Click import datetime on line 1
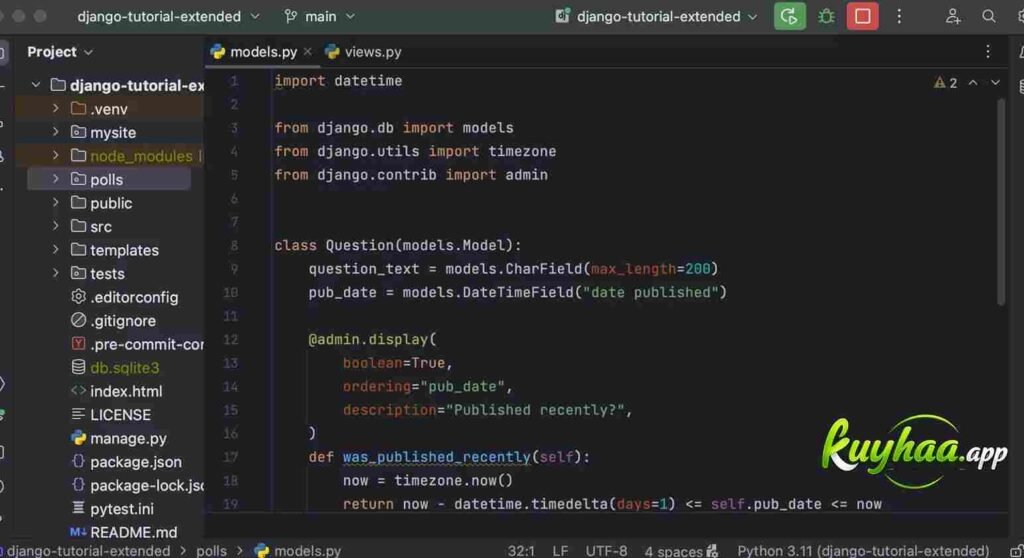 pyautogui.click(x=338, y=80)
